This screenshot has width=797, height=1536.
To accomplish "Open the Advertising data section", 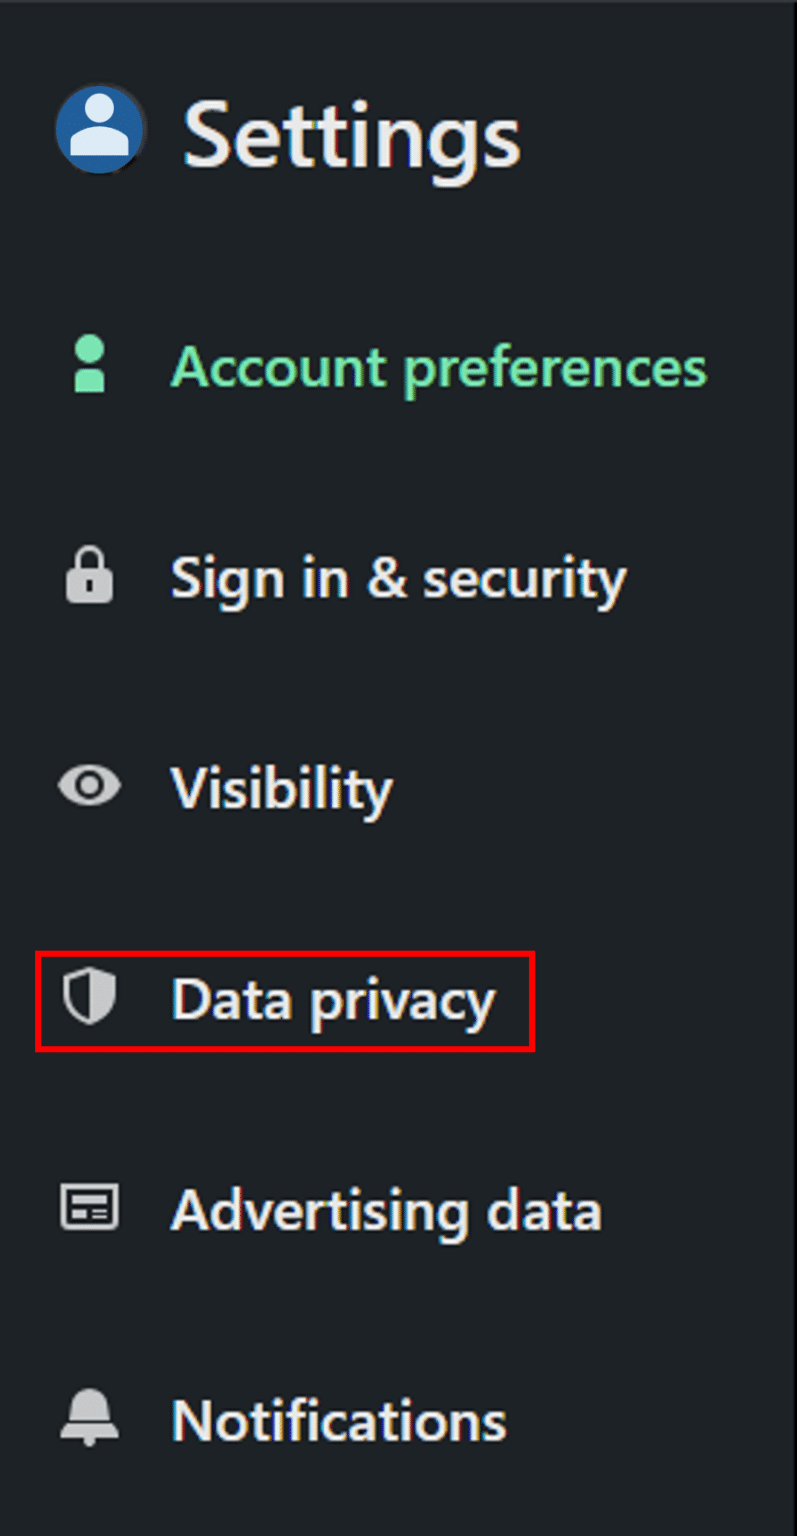I will pyautogui.click(x=386, y=1210).
